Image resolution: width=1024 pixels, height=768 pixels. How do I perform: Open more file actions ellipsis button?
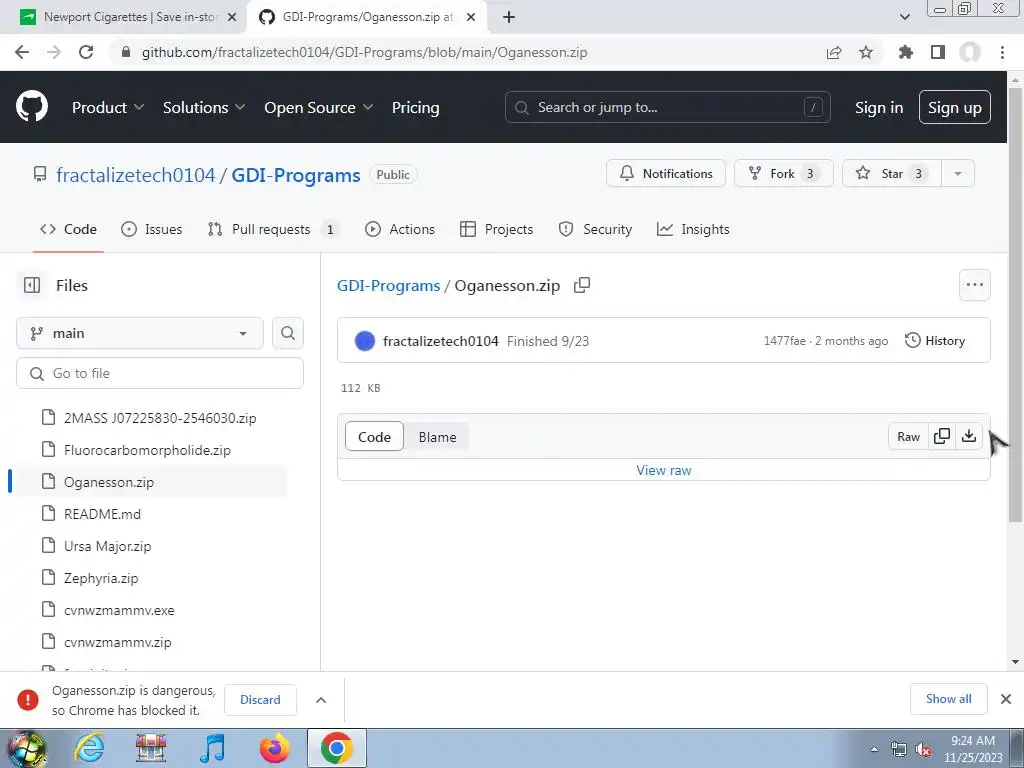pyautogui.click(x=974, y=285)
